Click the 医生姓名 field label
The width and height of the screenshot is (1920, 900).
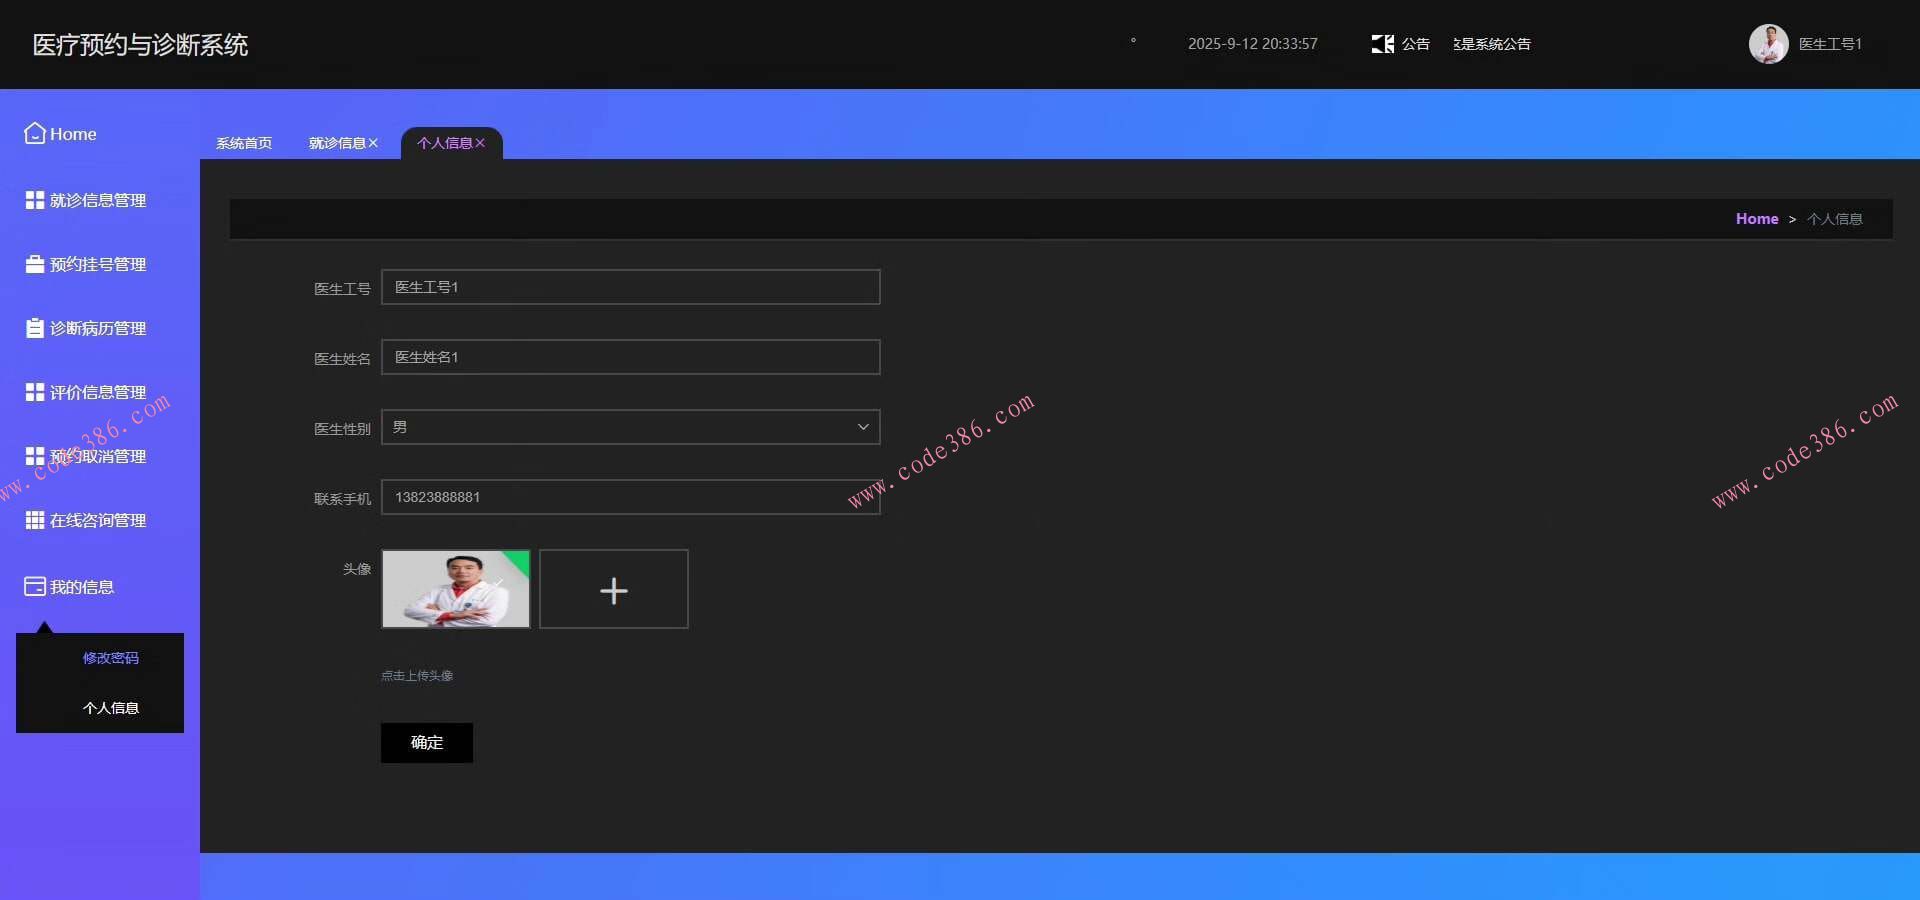coord(342,359)
